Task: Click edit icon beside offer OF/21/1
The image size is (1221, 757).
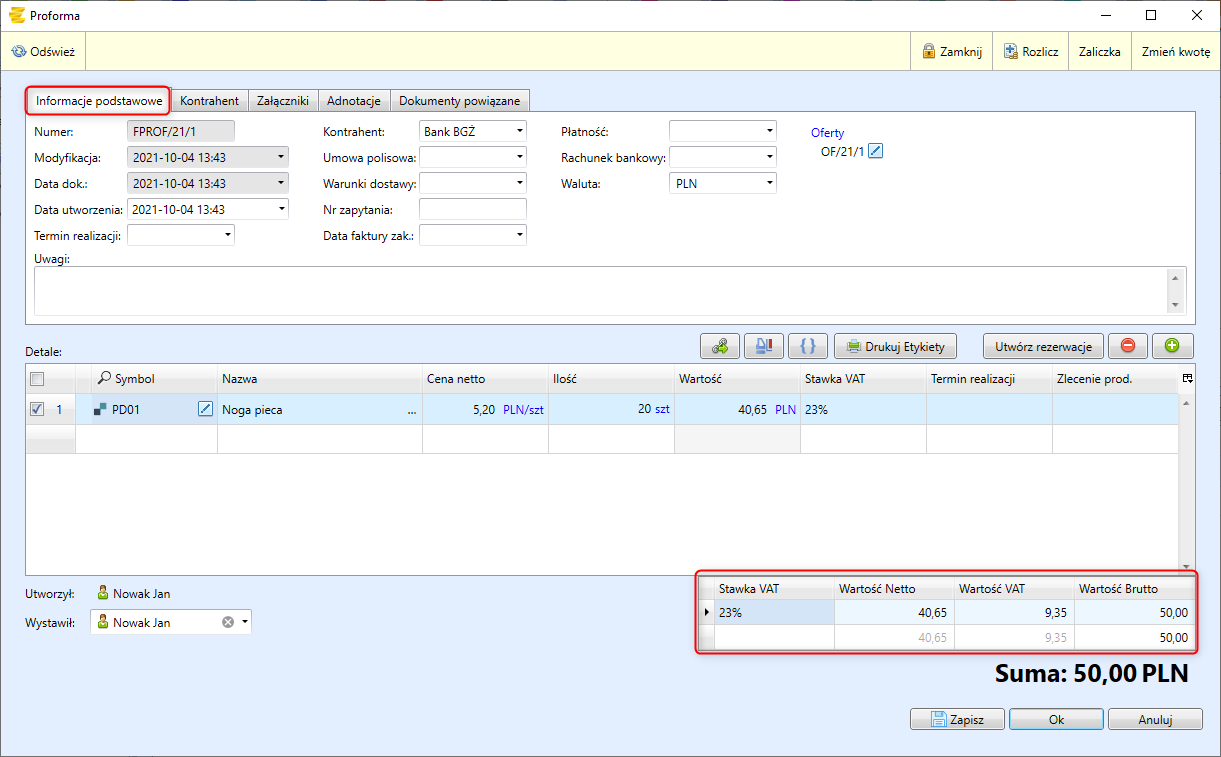Action: (x=876, y=151)
